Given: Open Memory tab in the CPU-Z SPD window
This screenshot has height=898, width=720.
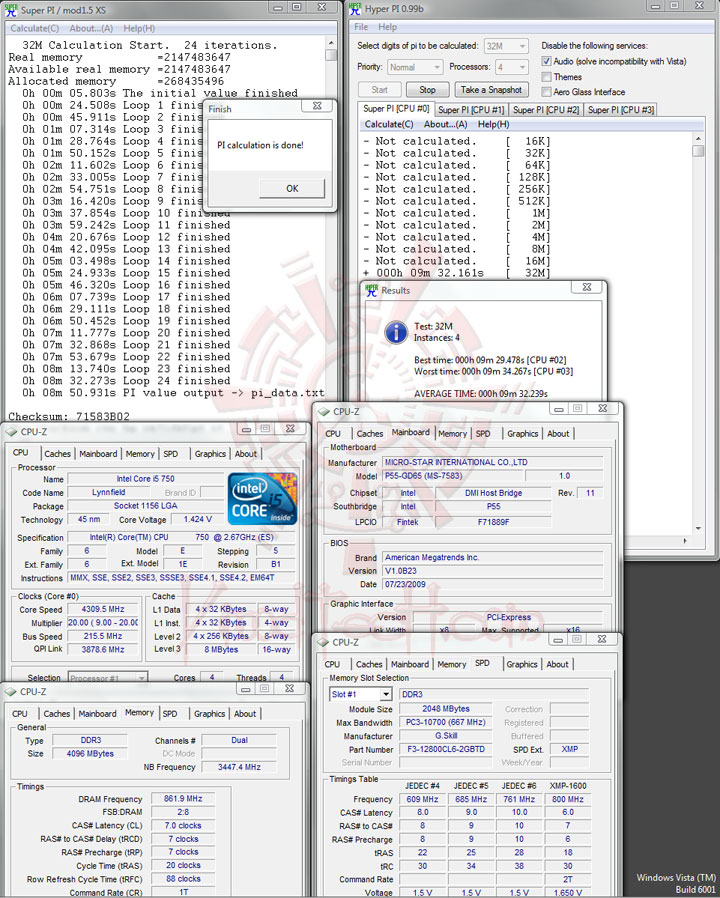Looking at the screenshot, I should (452, 664).
